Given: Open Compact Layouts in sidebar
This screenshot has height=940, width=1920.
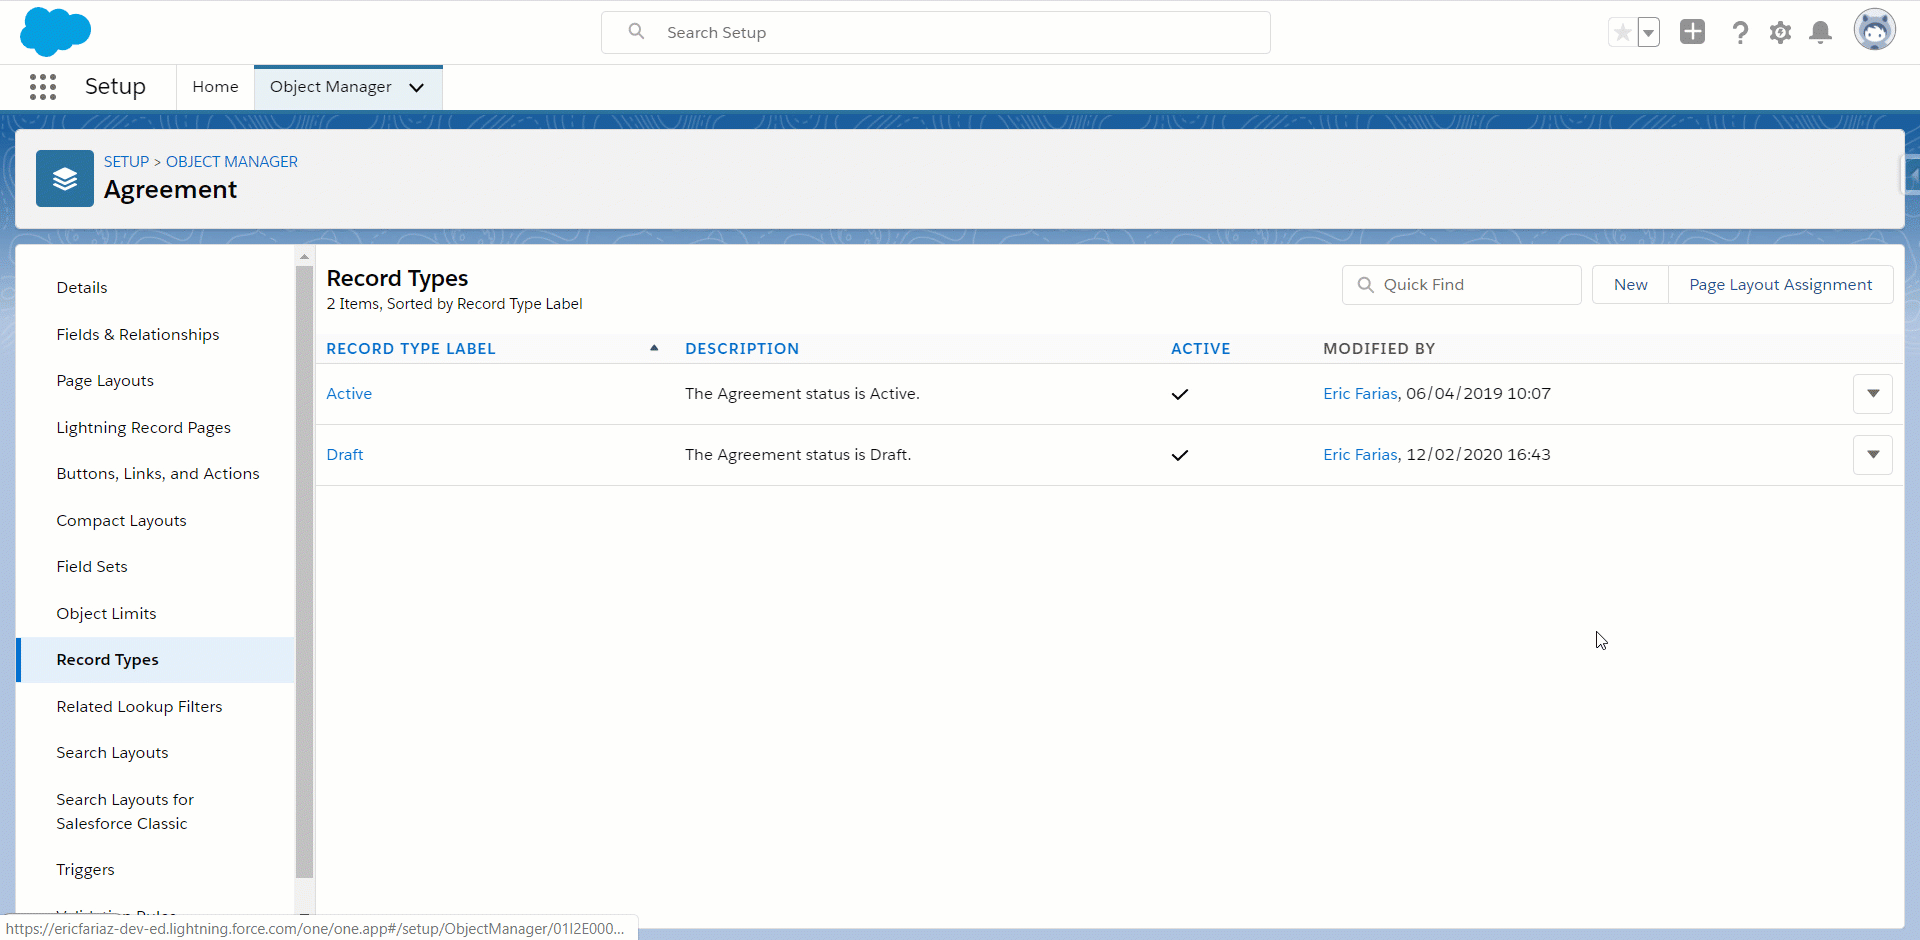Looking at the screenshot, I should (x=121, y=521).
